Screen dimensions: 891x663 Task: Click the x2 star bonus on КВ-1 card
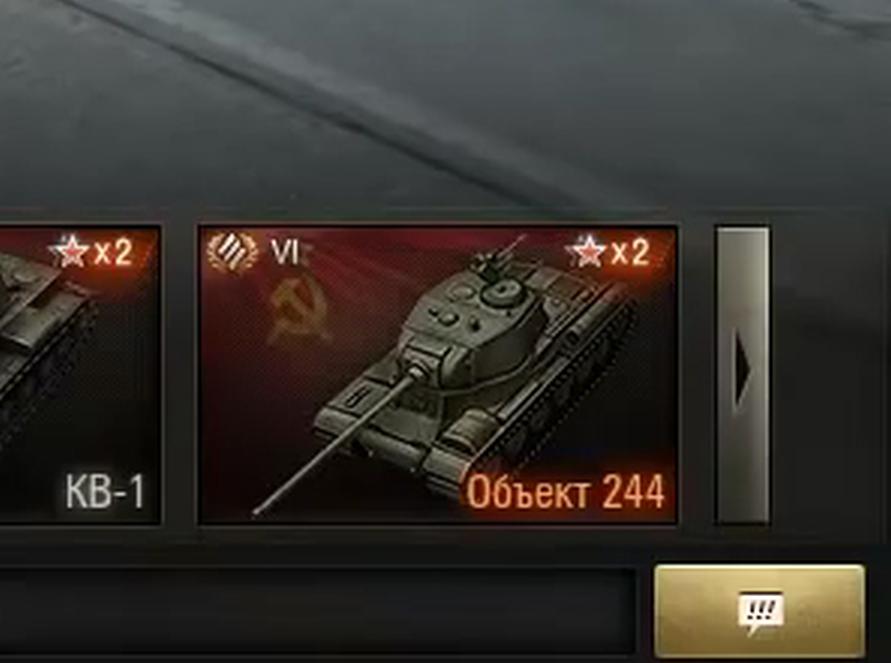tap(91, 252)
